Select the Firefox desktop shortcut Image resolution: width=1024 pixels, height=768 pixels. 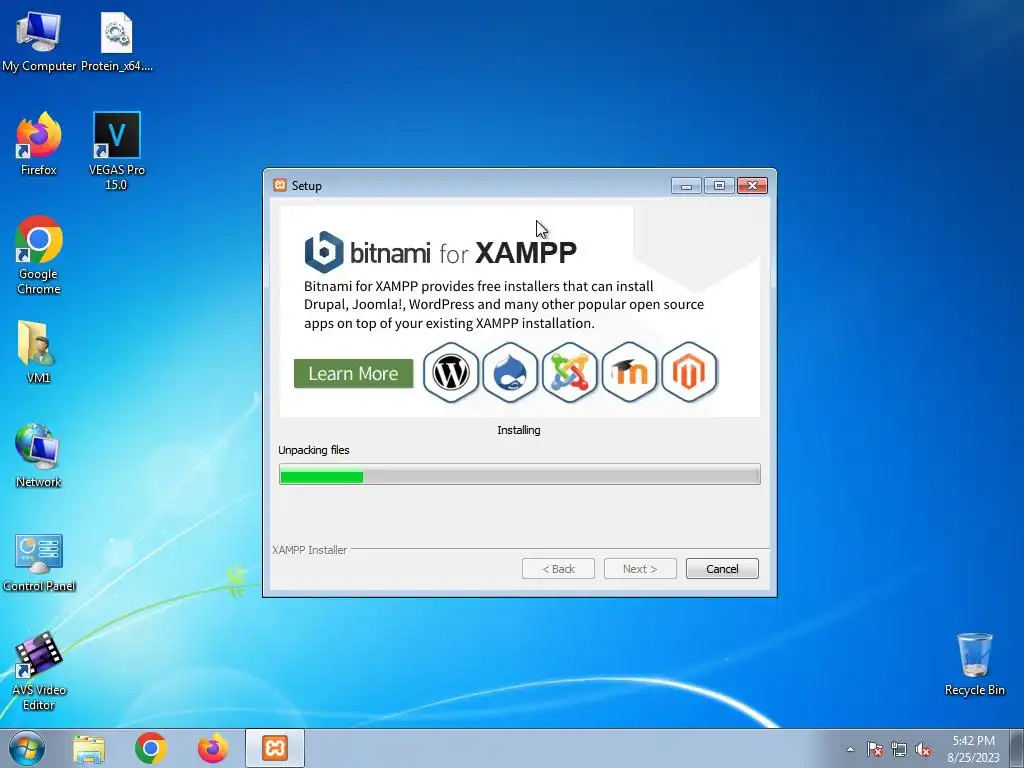[39, 144]
